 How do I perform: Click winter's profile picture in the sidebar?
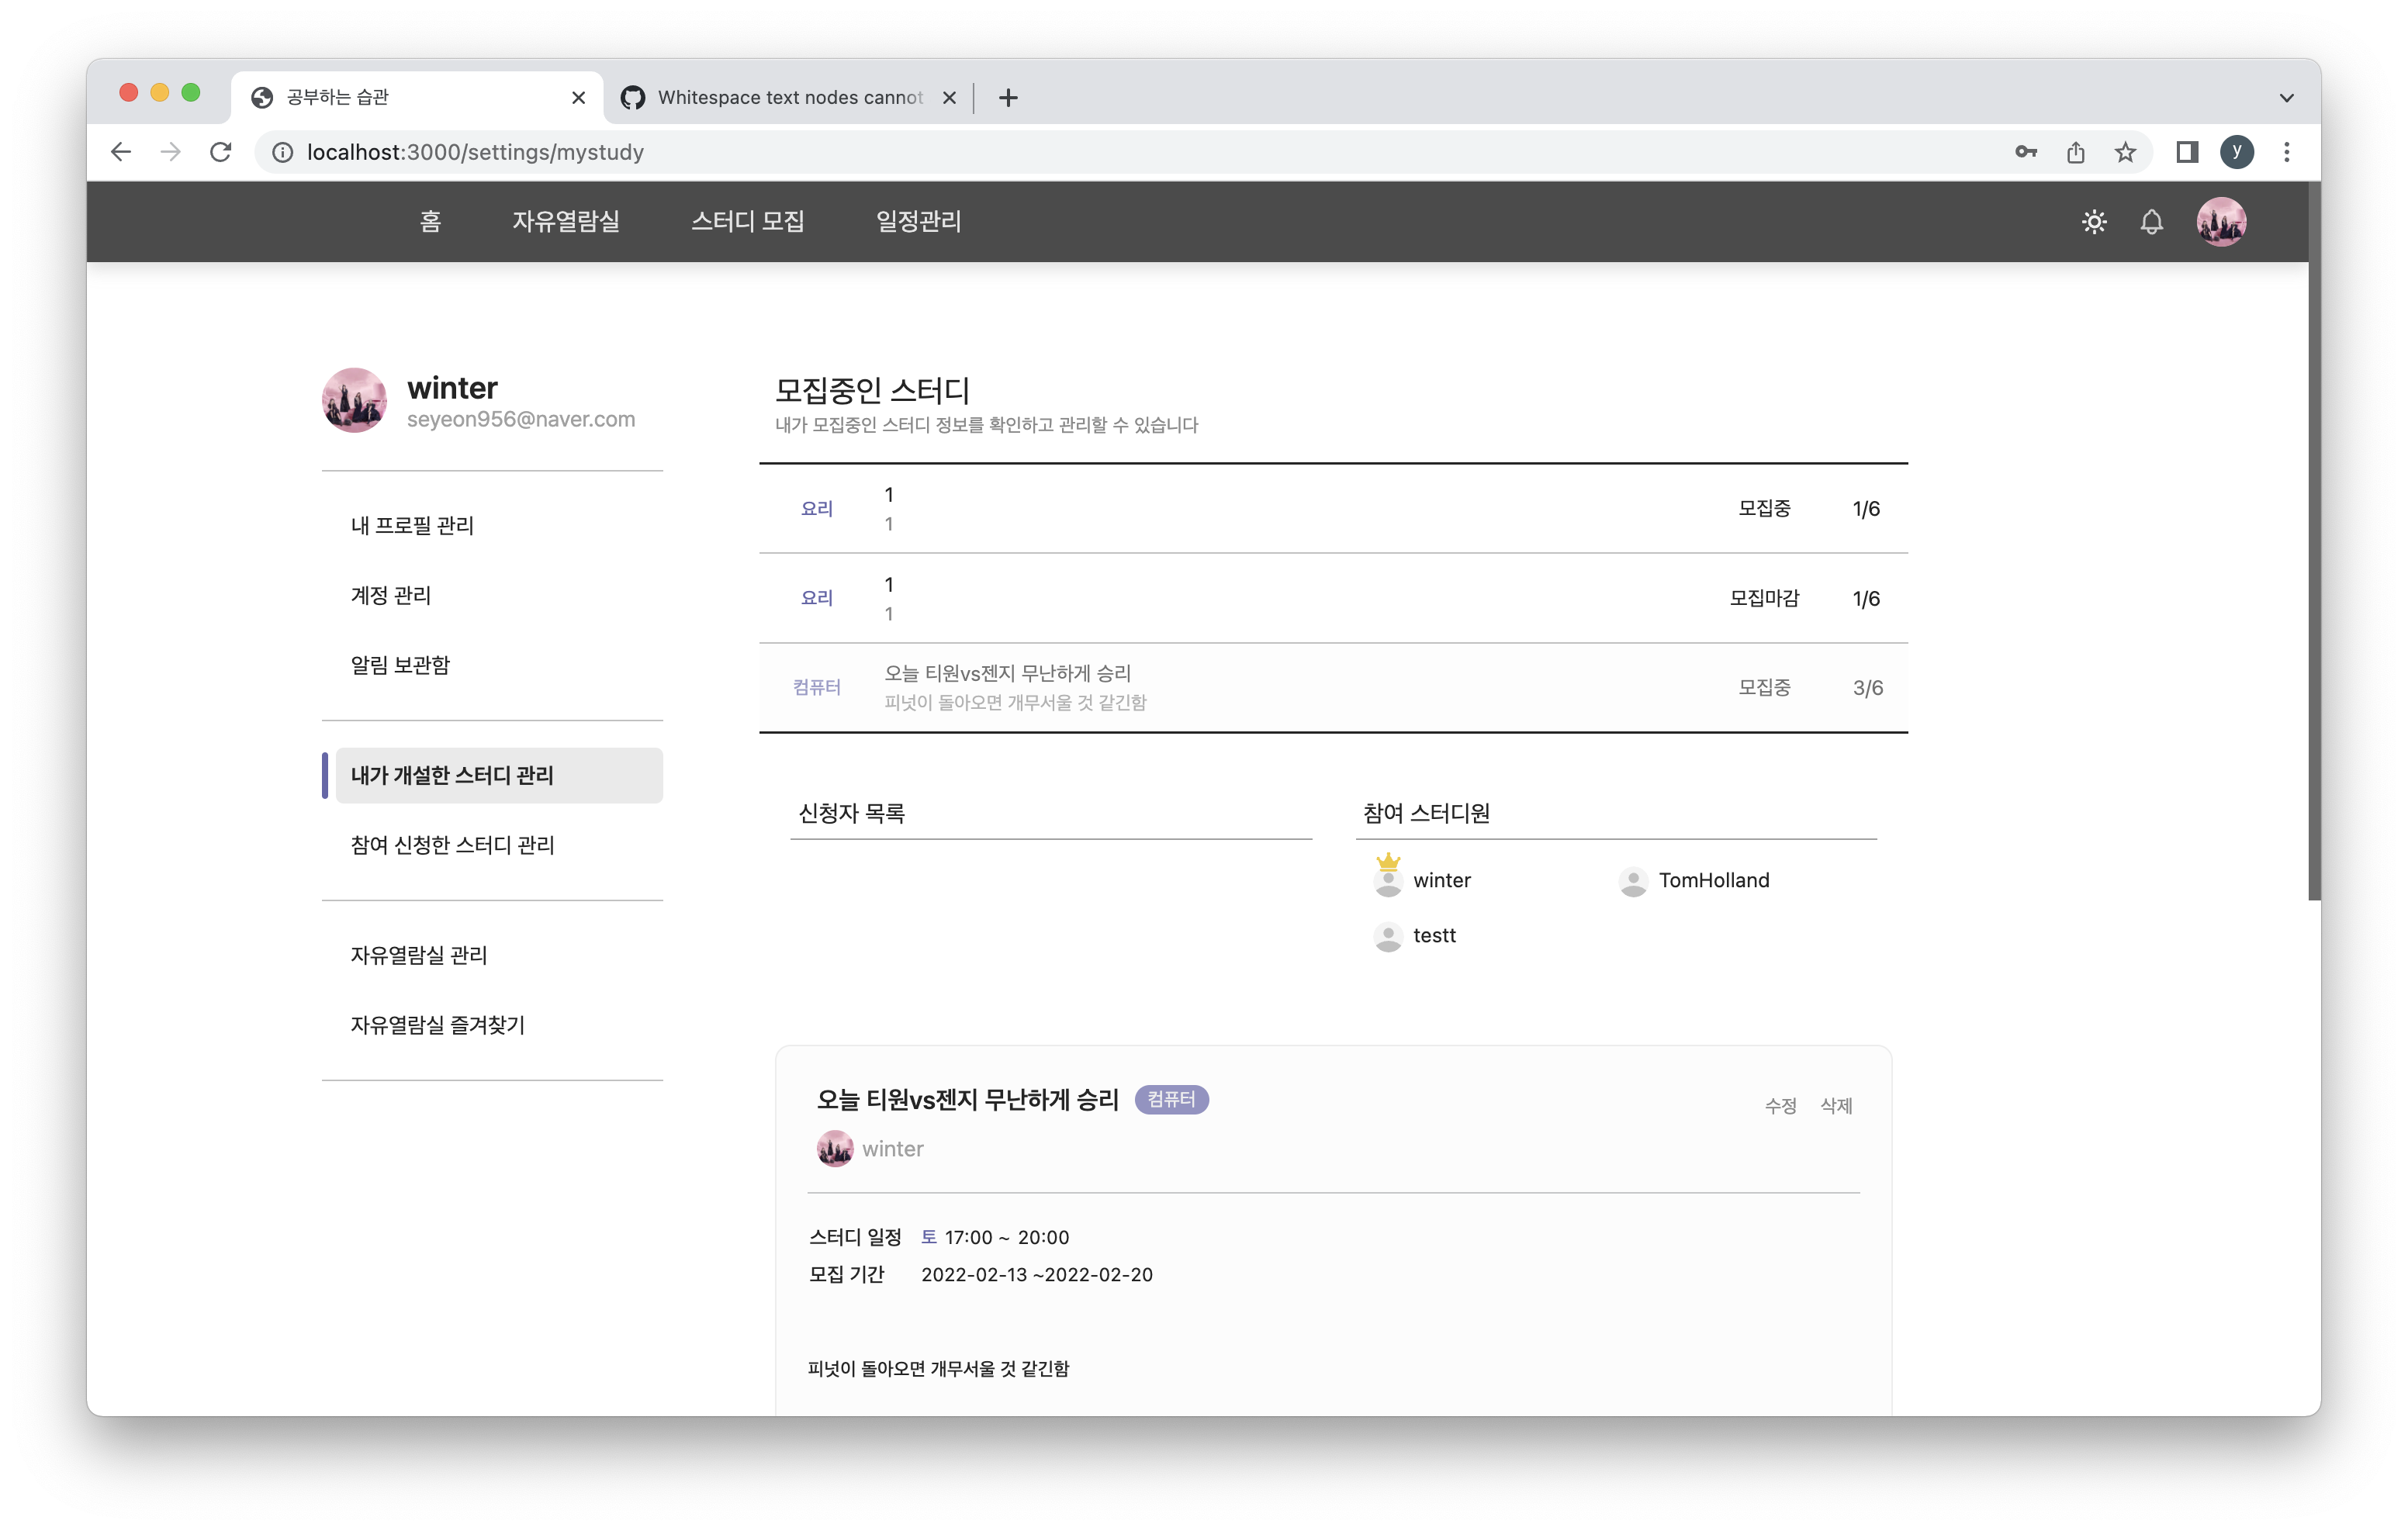[x=354, y=400]
